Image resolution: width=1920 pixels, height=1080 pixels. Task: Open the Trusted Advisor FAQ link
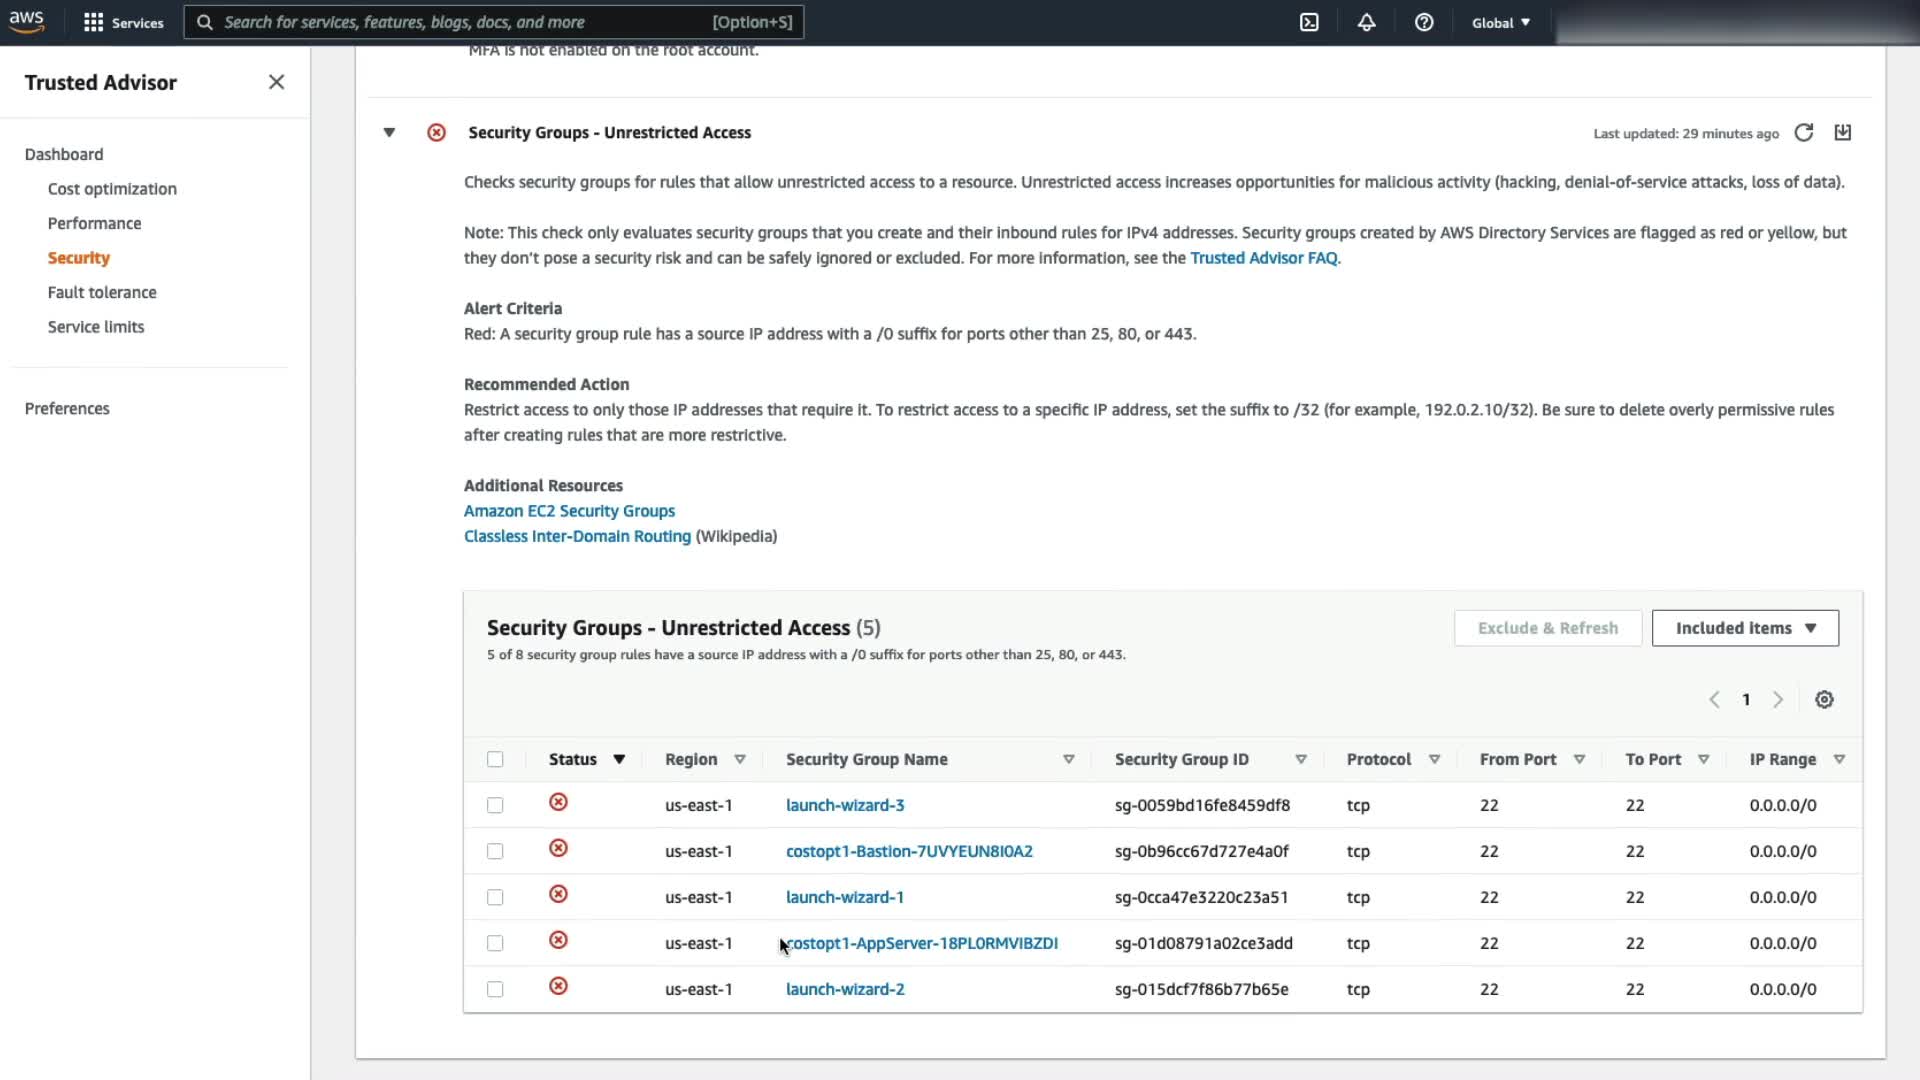[x=1263, y=258]
